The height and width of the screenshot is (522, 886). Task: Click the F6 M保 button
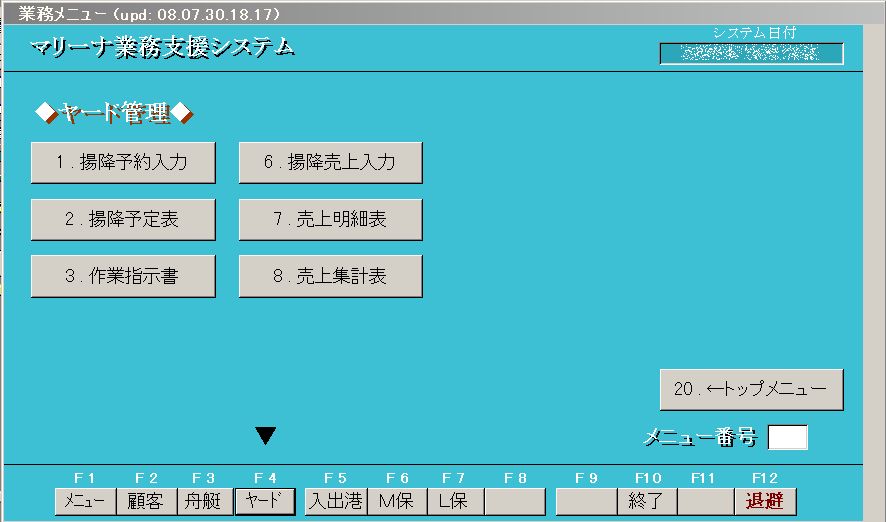(397, 501)
